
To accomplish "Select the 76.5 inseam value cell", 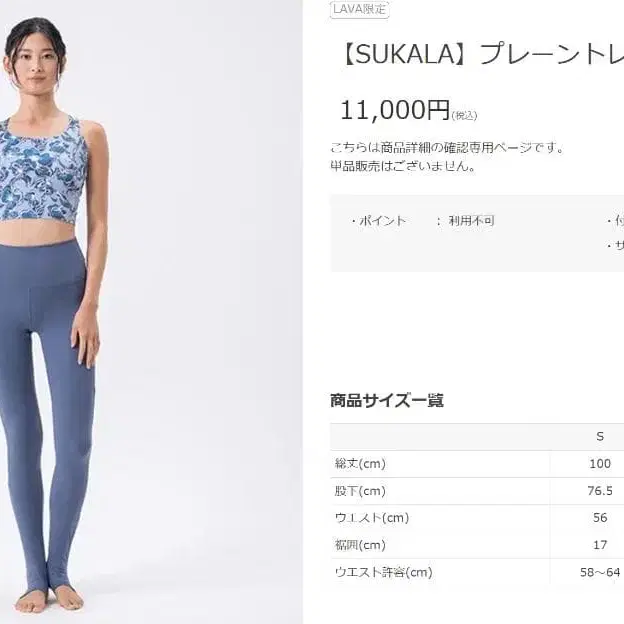I will [600, 491].
